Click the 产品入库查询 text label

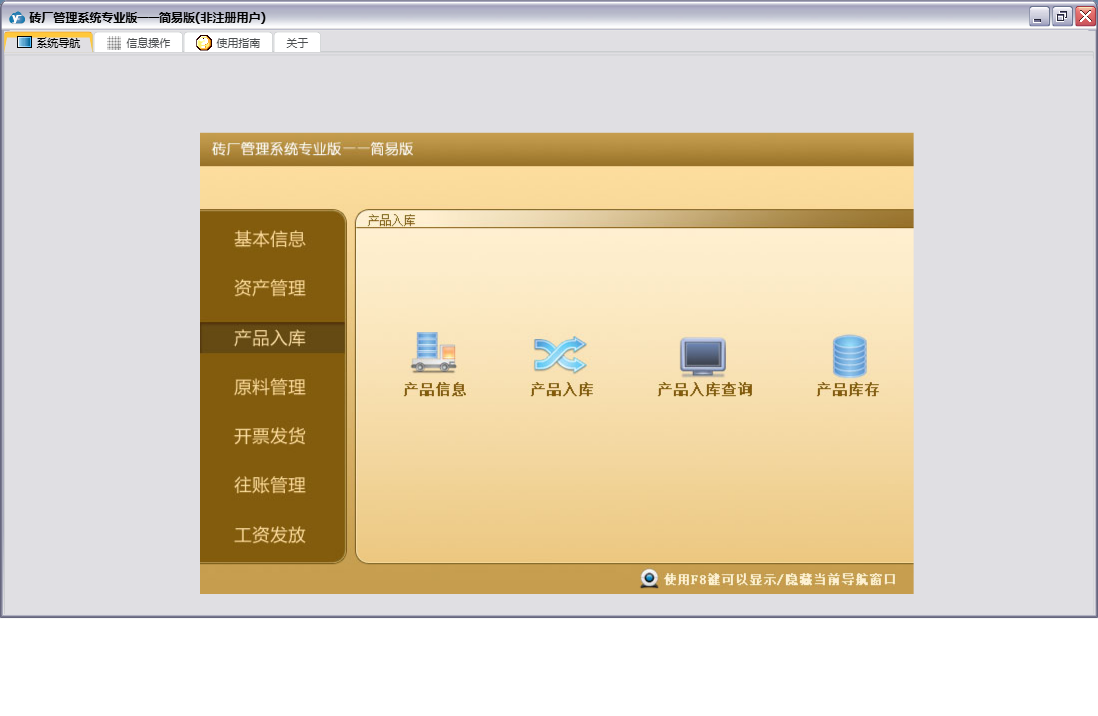704,390
